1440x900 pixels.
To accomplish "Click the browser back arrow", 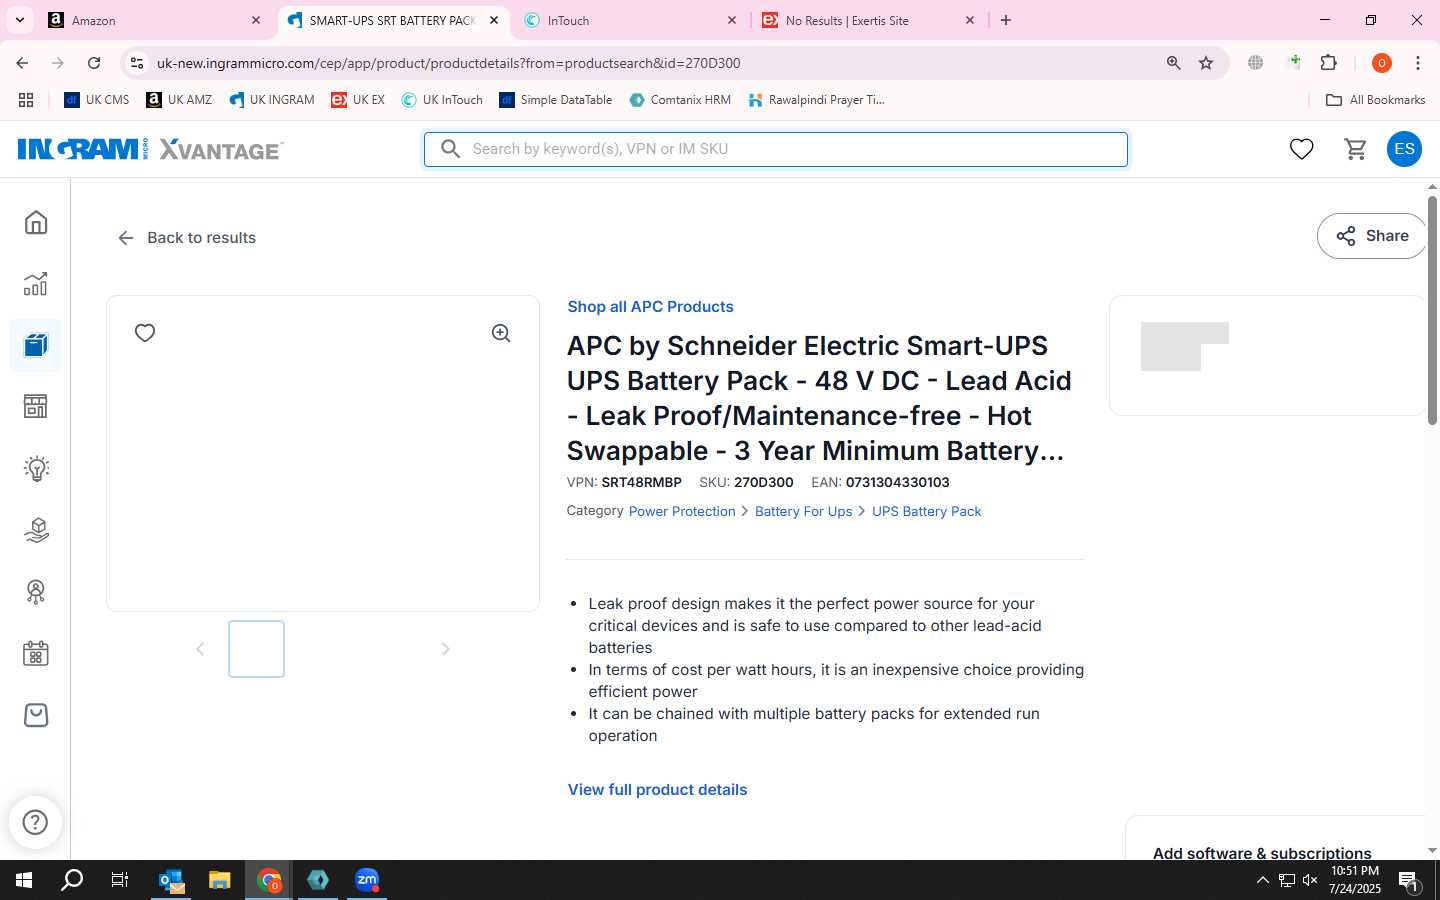I will [x=22, y=63].
